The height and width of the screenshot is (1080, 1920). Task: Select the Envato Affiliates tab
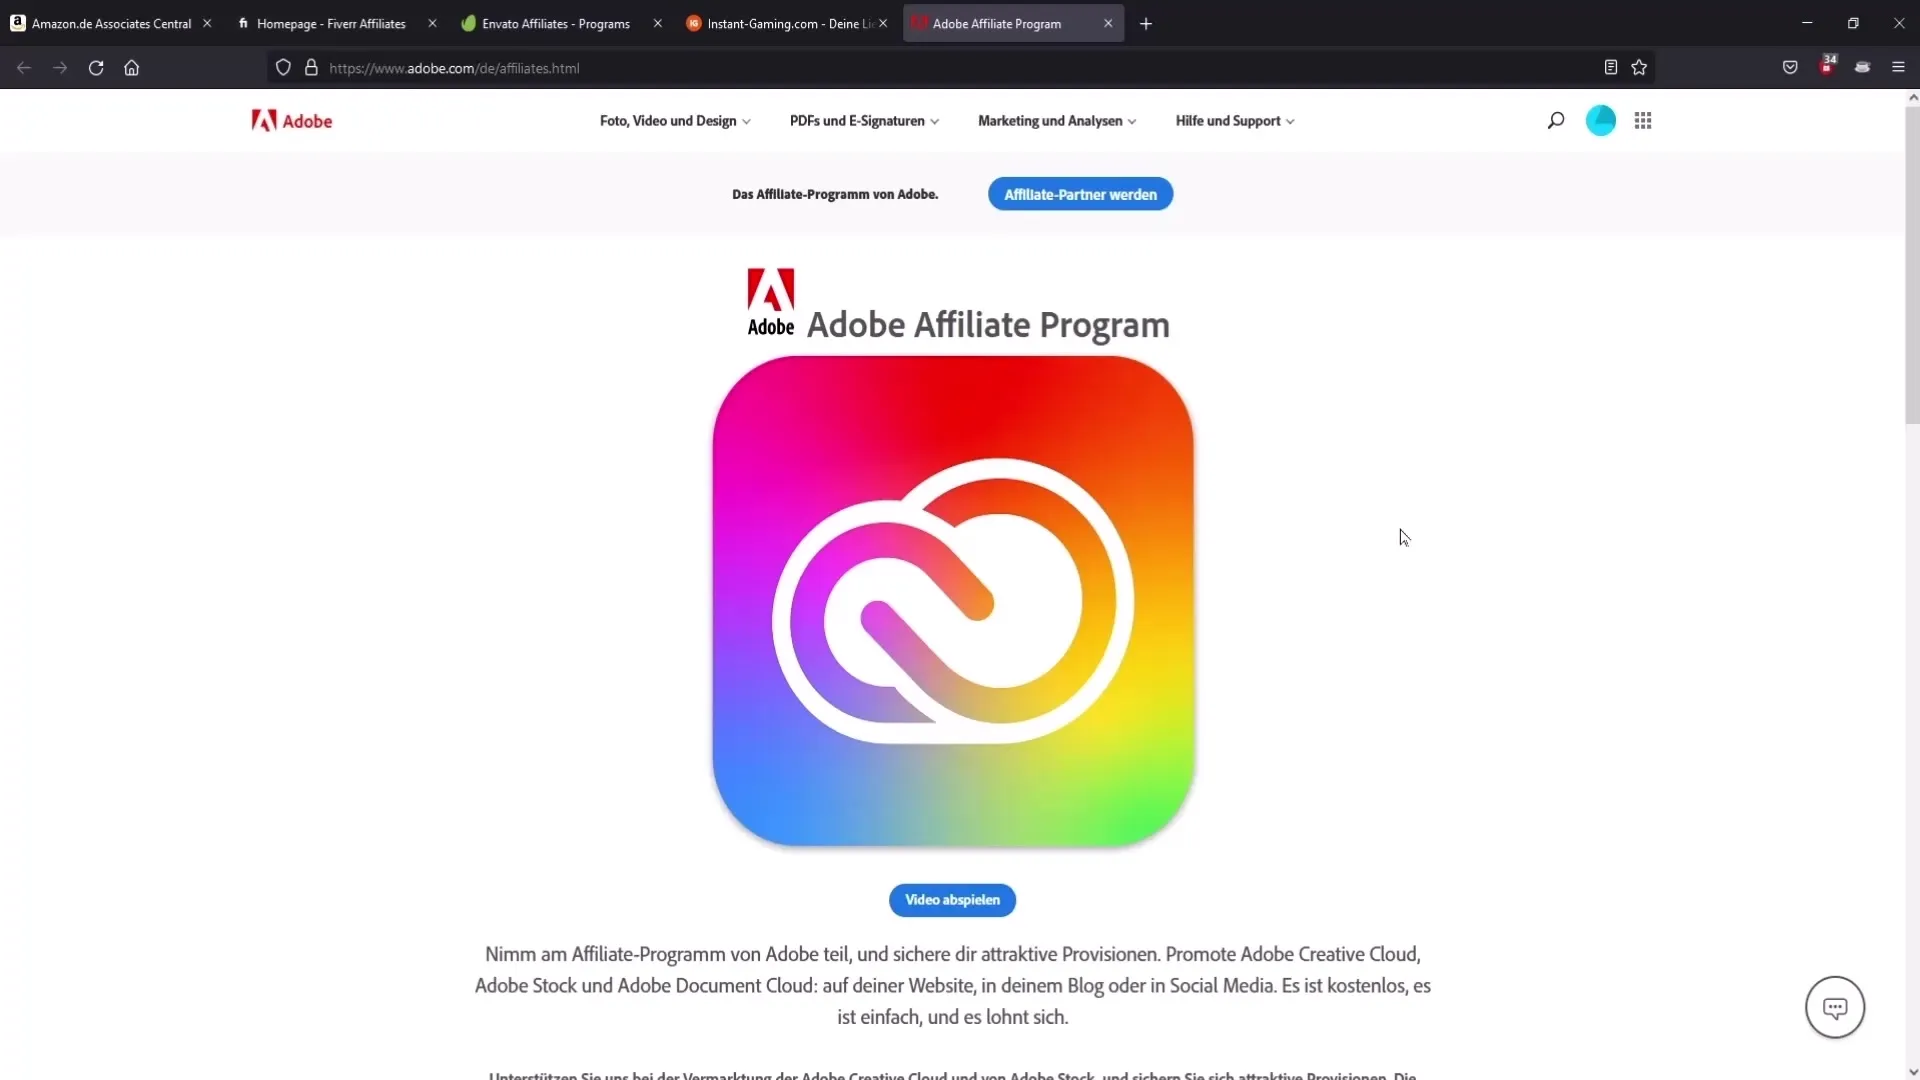click(554, 22)
